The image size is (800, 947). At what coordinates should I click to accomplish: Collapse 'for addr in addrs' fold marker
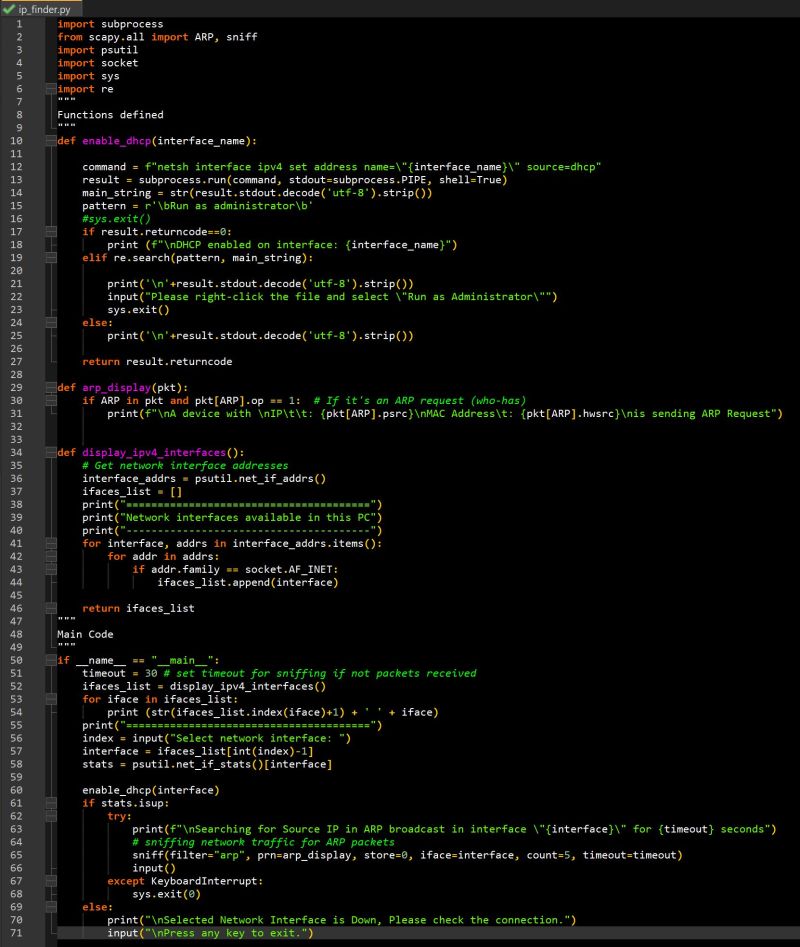(x=51, y=556)
